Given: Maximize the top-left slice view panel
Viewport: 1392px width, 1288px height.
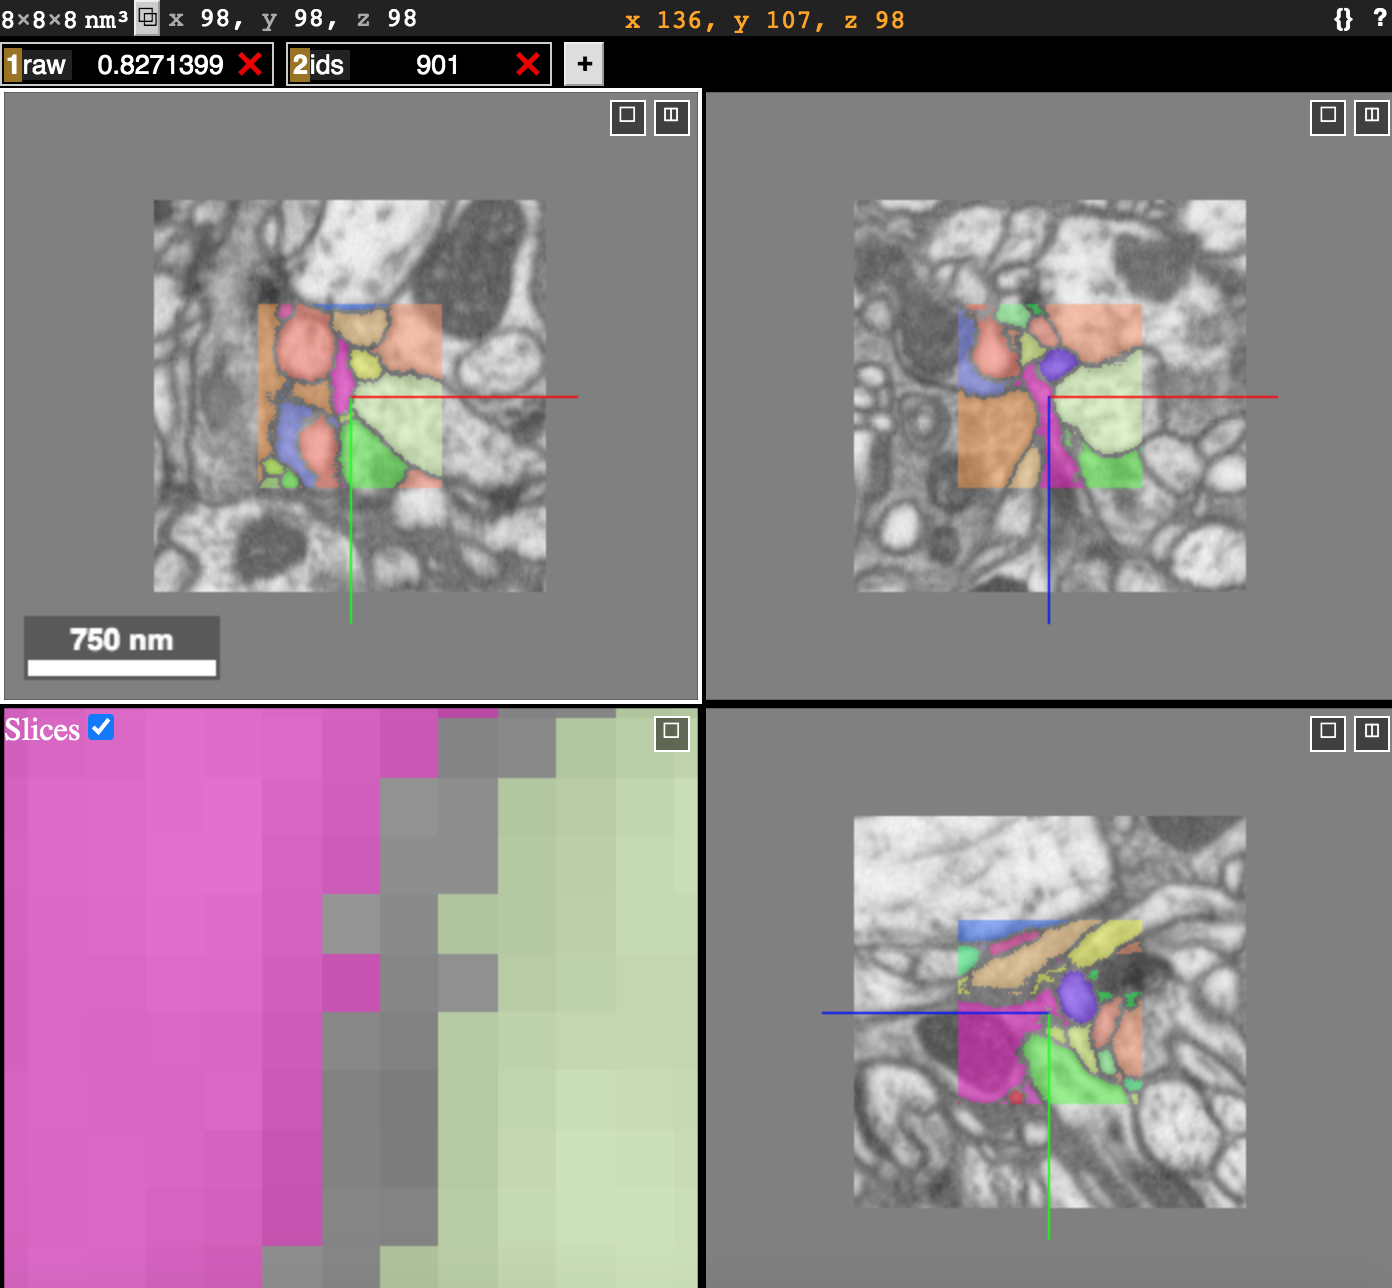Looking at the screenshot, I should 627,117.
